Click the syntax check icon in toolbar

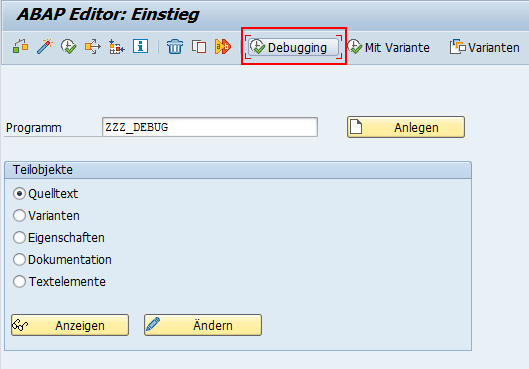(x=20, y=46)
